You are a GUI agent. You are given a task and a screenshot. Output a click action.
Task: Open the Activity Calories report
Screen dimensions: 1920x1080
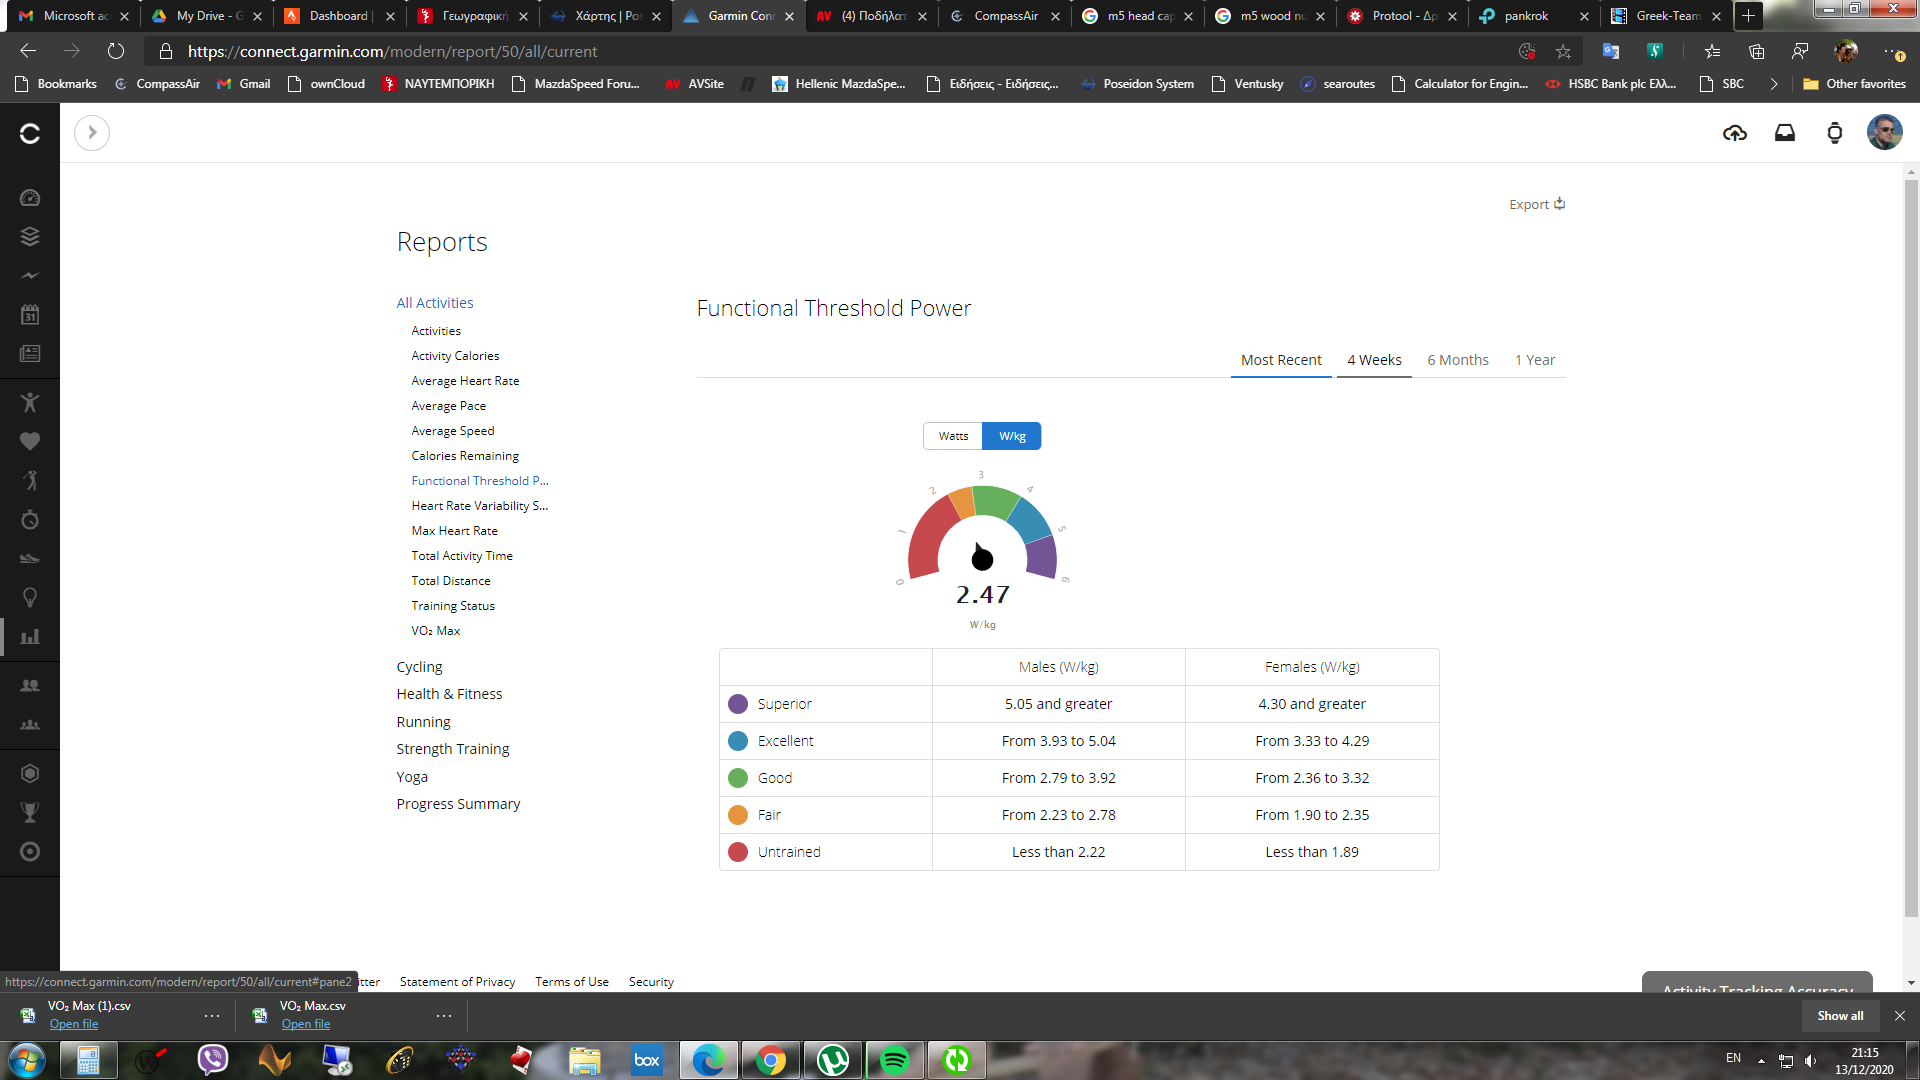click(455, 356)
